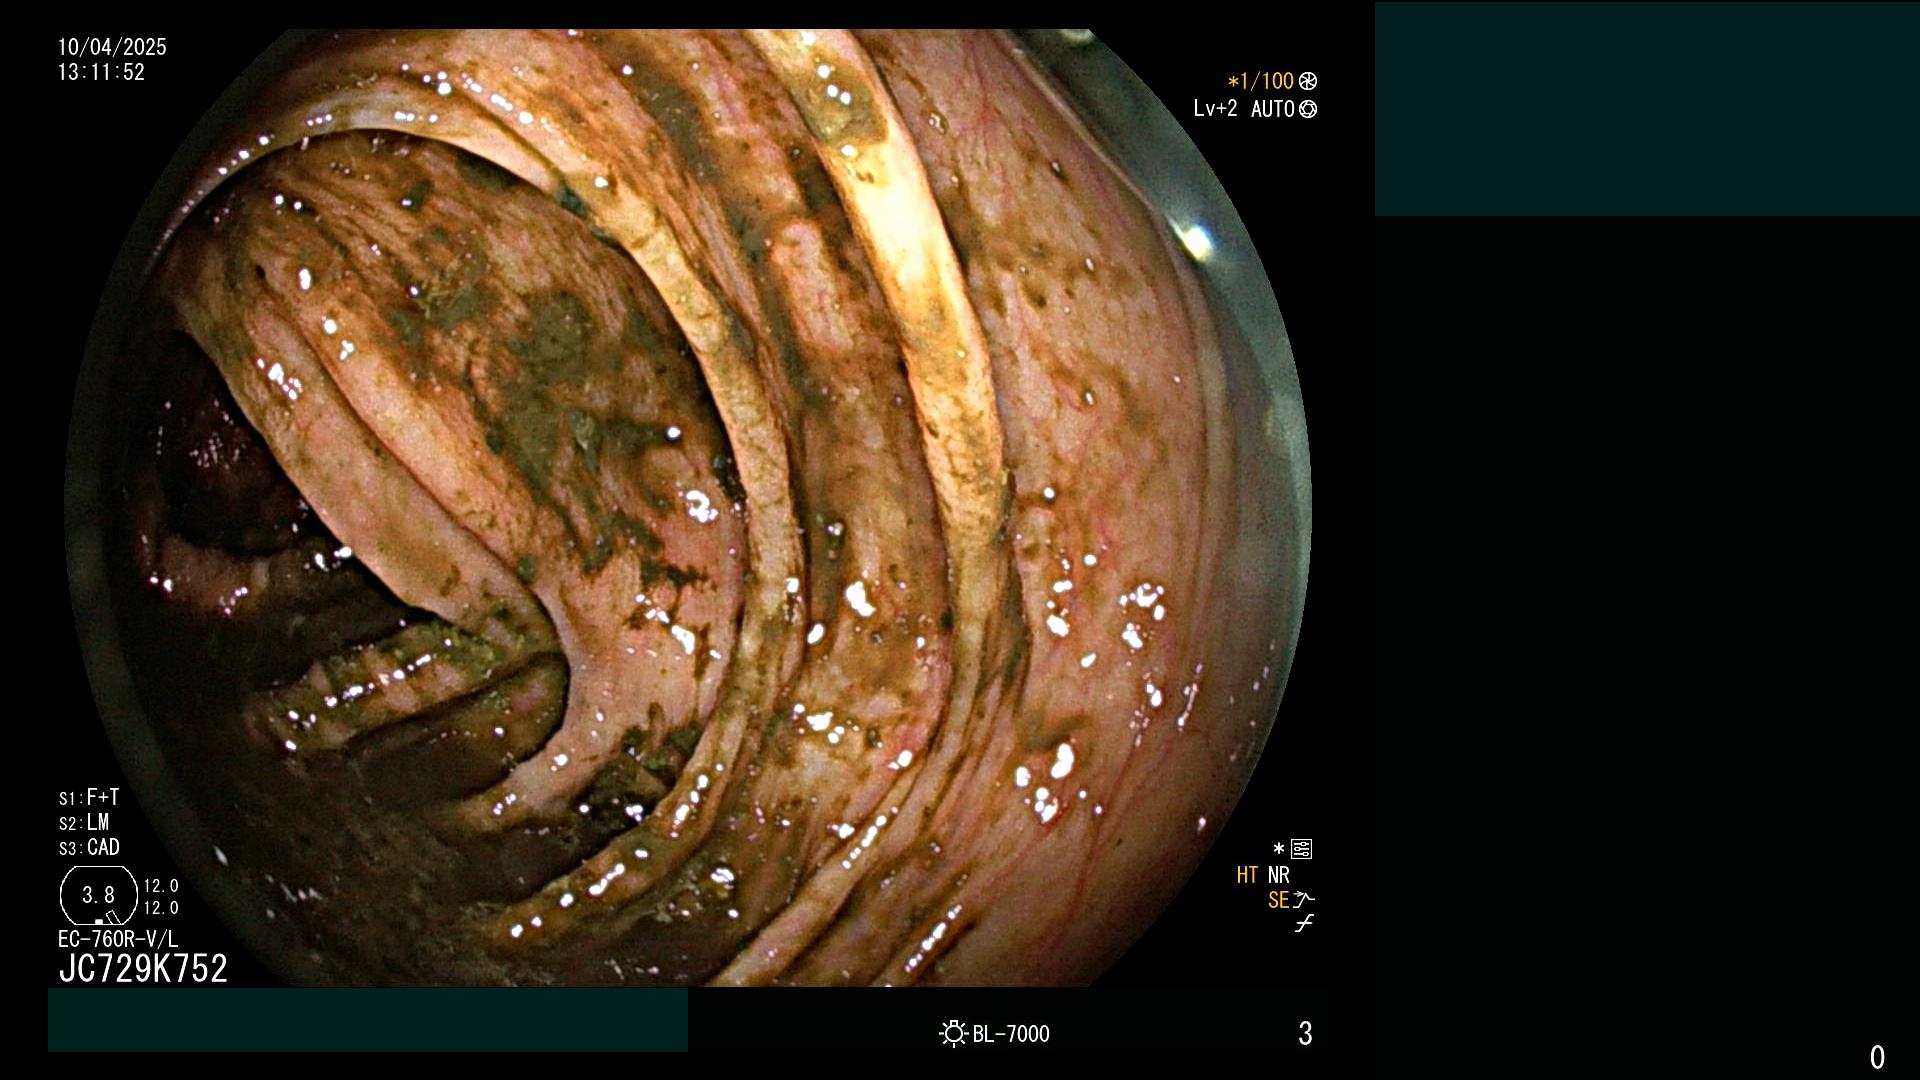Click the image settings sliders icon
Viewport: 1920px width, 1080px height.
pyautogui.click(x=1301, y=849)
